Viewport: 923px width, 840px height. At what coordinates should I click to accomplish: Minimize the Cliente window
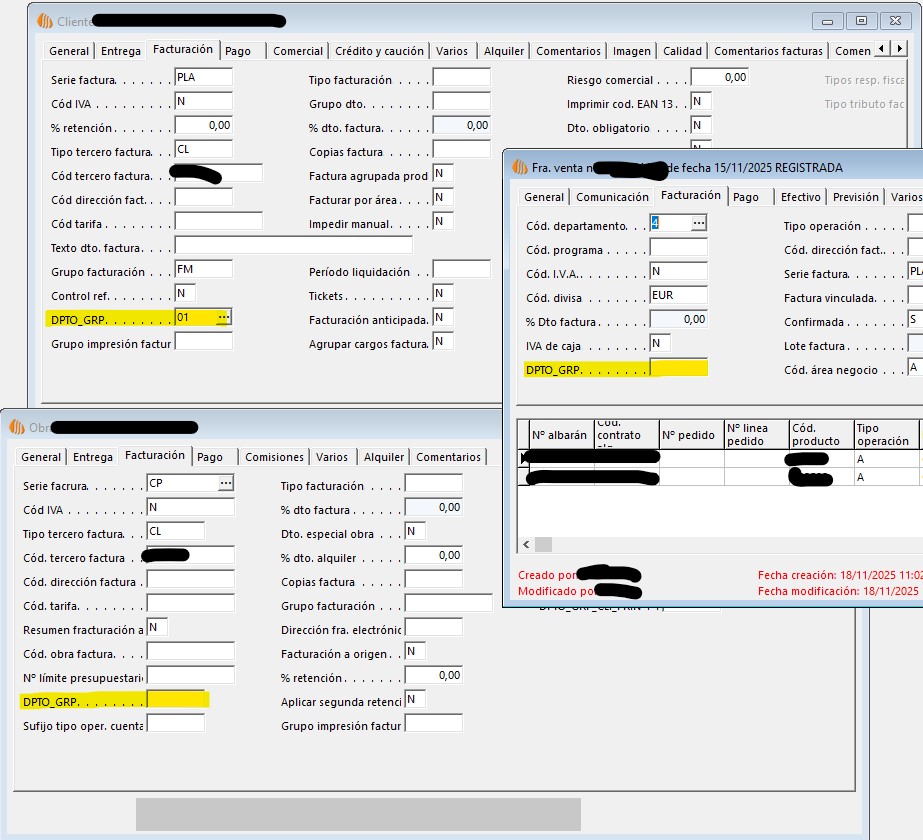point(827,20)
